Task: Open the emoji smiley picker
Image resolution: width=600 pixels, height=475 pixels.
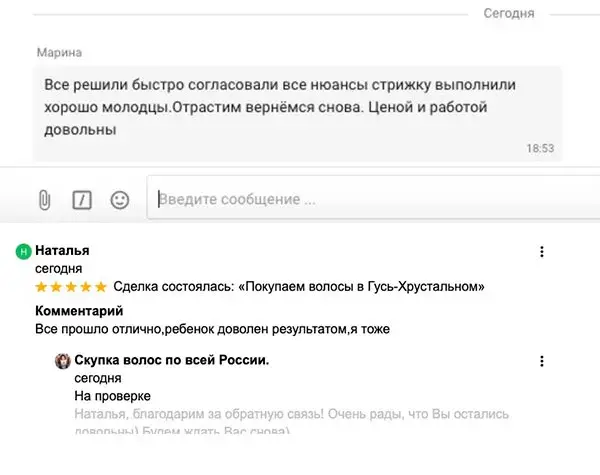Action: pyautogui.click(x=120, y=200)
